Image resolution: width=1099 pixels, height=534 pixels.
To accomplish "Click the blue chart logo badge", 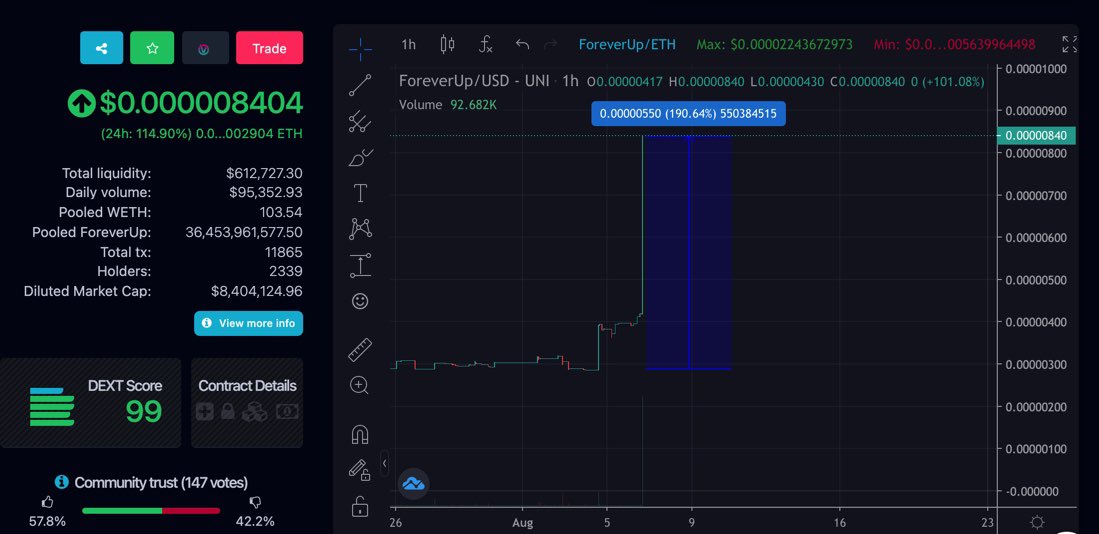I will (414, 484).
